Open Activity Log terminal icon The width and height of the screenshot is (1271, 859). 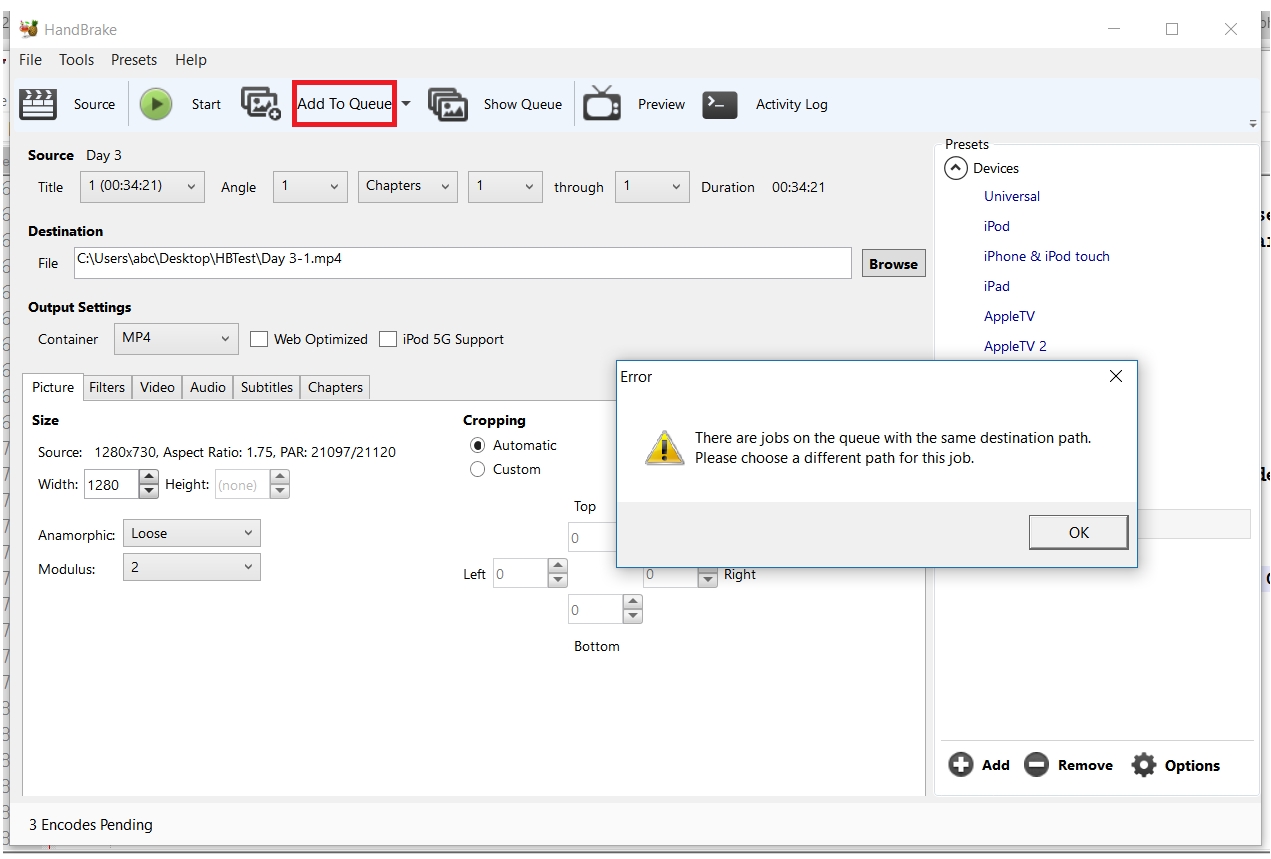tap(720, 104)
